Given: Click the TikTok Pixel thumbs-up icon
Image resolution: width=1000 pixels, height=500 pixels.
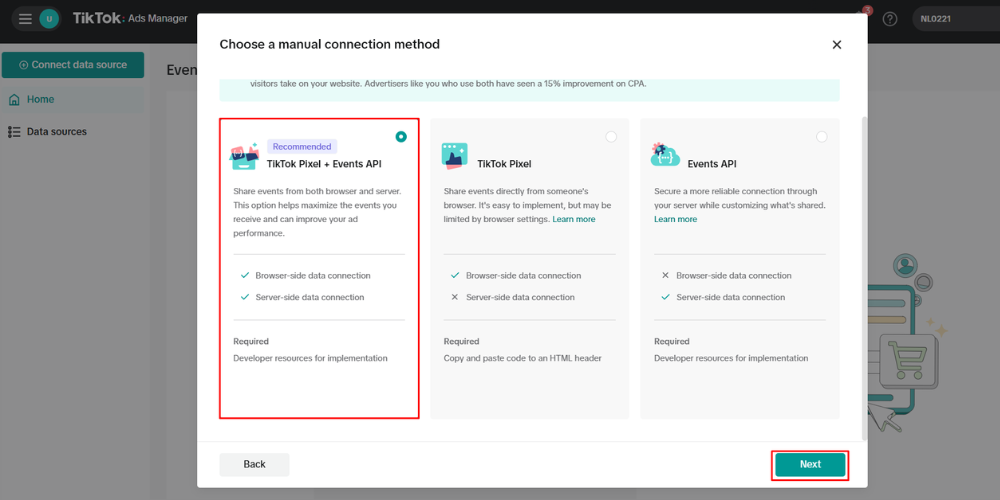Looking at the screenshot, I should [x=454, y=156].
